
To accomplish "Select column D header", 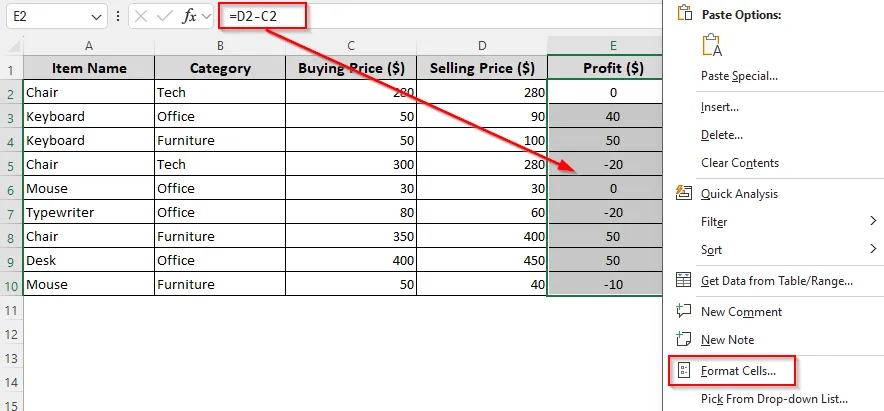I will click(x=482, y=46).
